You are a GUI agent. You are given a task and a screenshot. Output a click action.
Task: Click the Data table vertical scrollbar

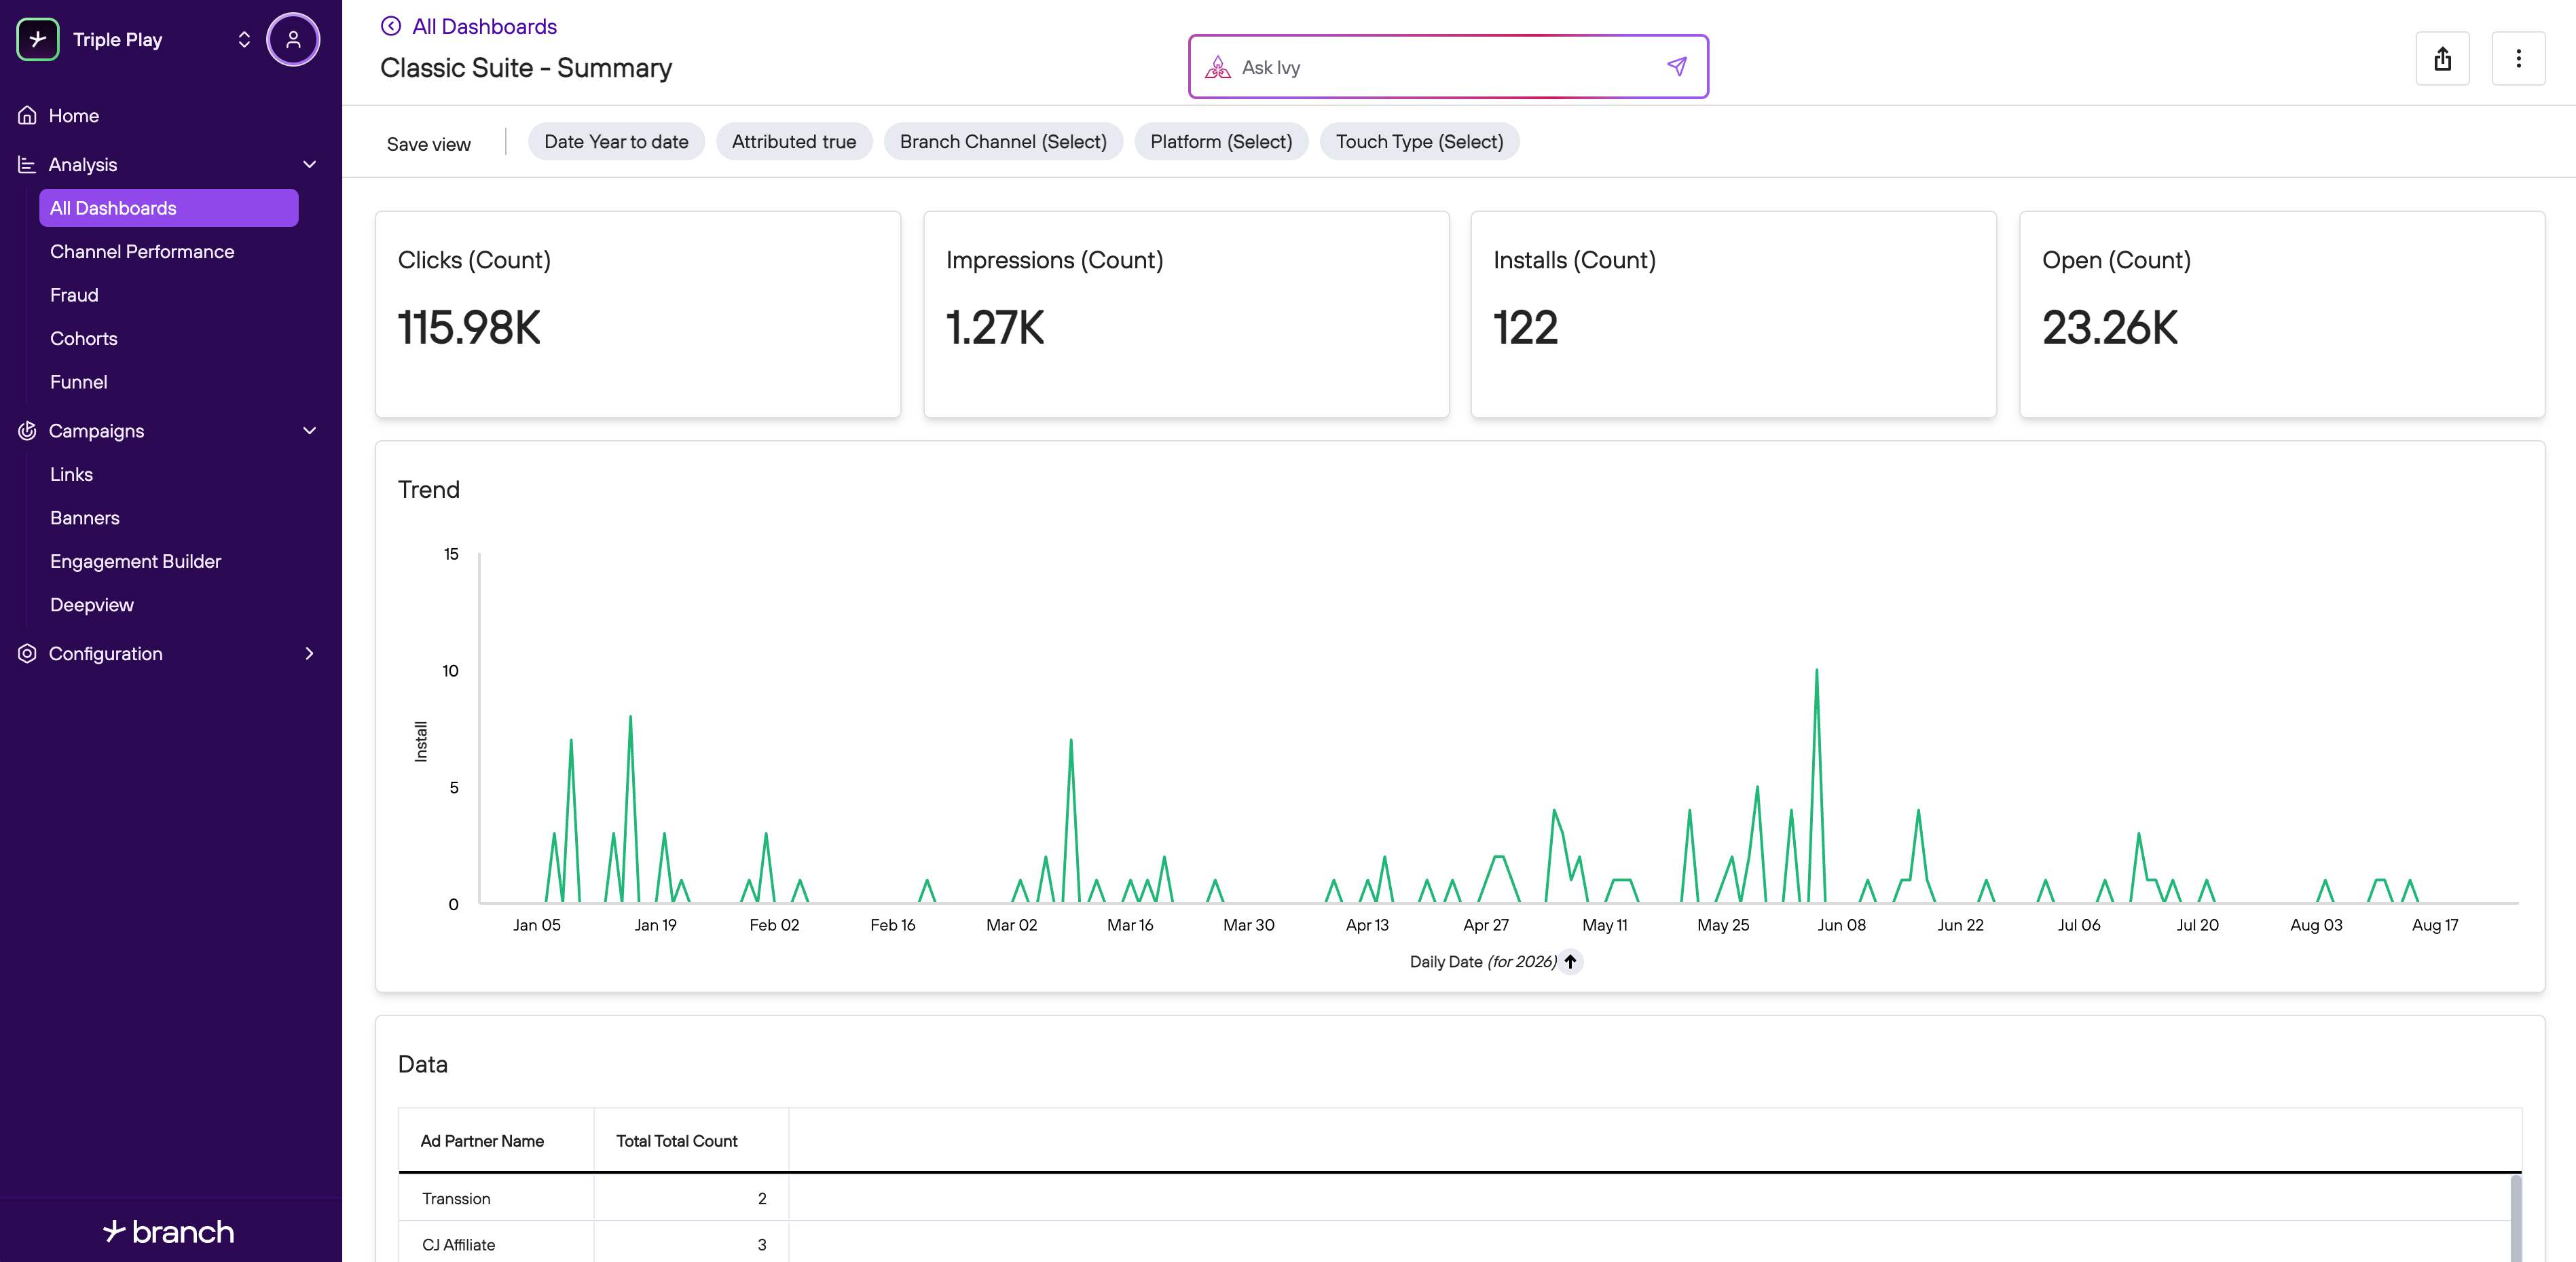coord(2516,1218)
